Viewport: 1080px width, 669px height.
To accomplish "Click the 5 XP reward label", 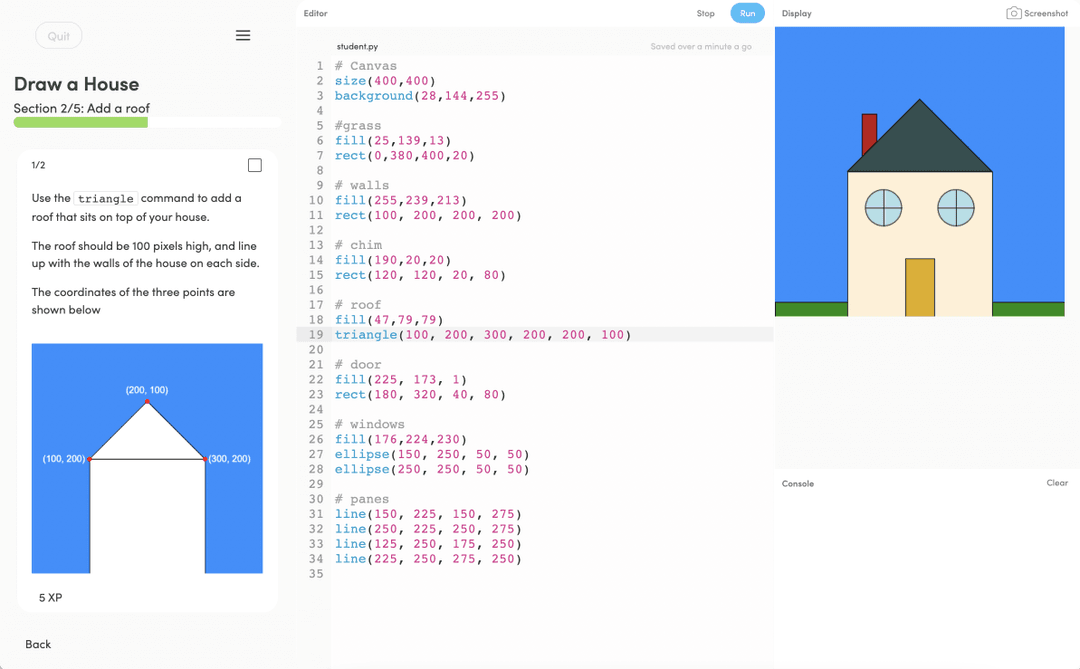I will click(48, 597).
